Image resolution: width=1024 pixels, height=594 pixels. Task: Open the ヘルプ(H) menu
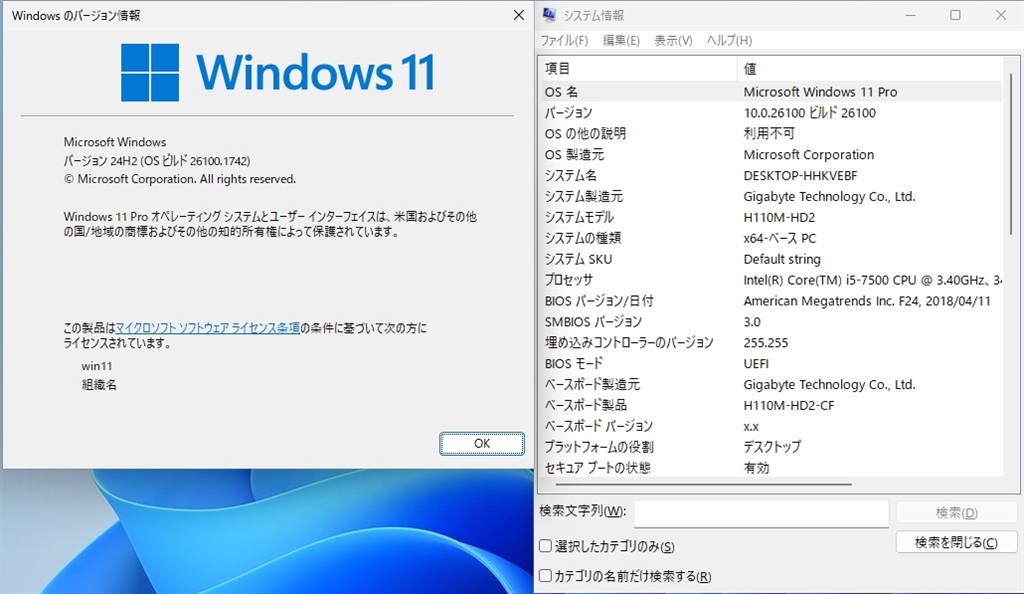coord(729,40)
